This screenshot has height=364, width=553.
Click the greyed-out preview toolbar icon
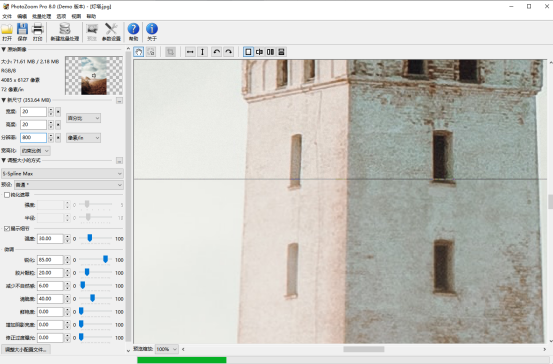point(92,29)
